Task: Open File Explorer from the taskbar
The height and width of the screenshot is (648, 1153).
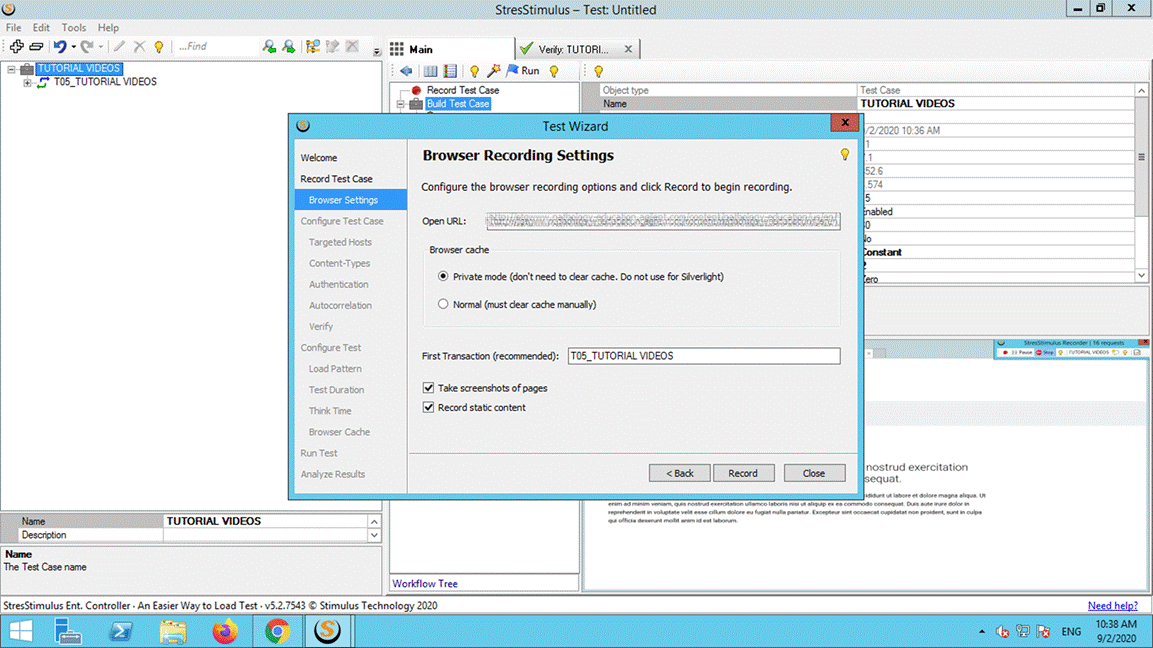Action: pyautogui.click(x=173, y=631)
